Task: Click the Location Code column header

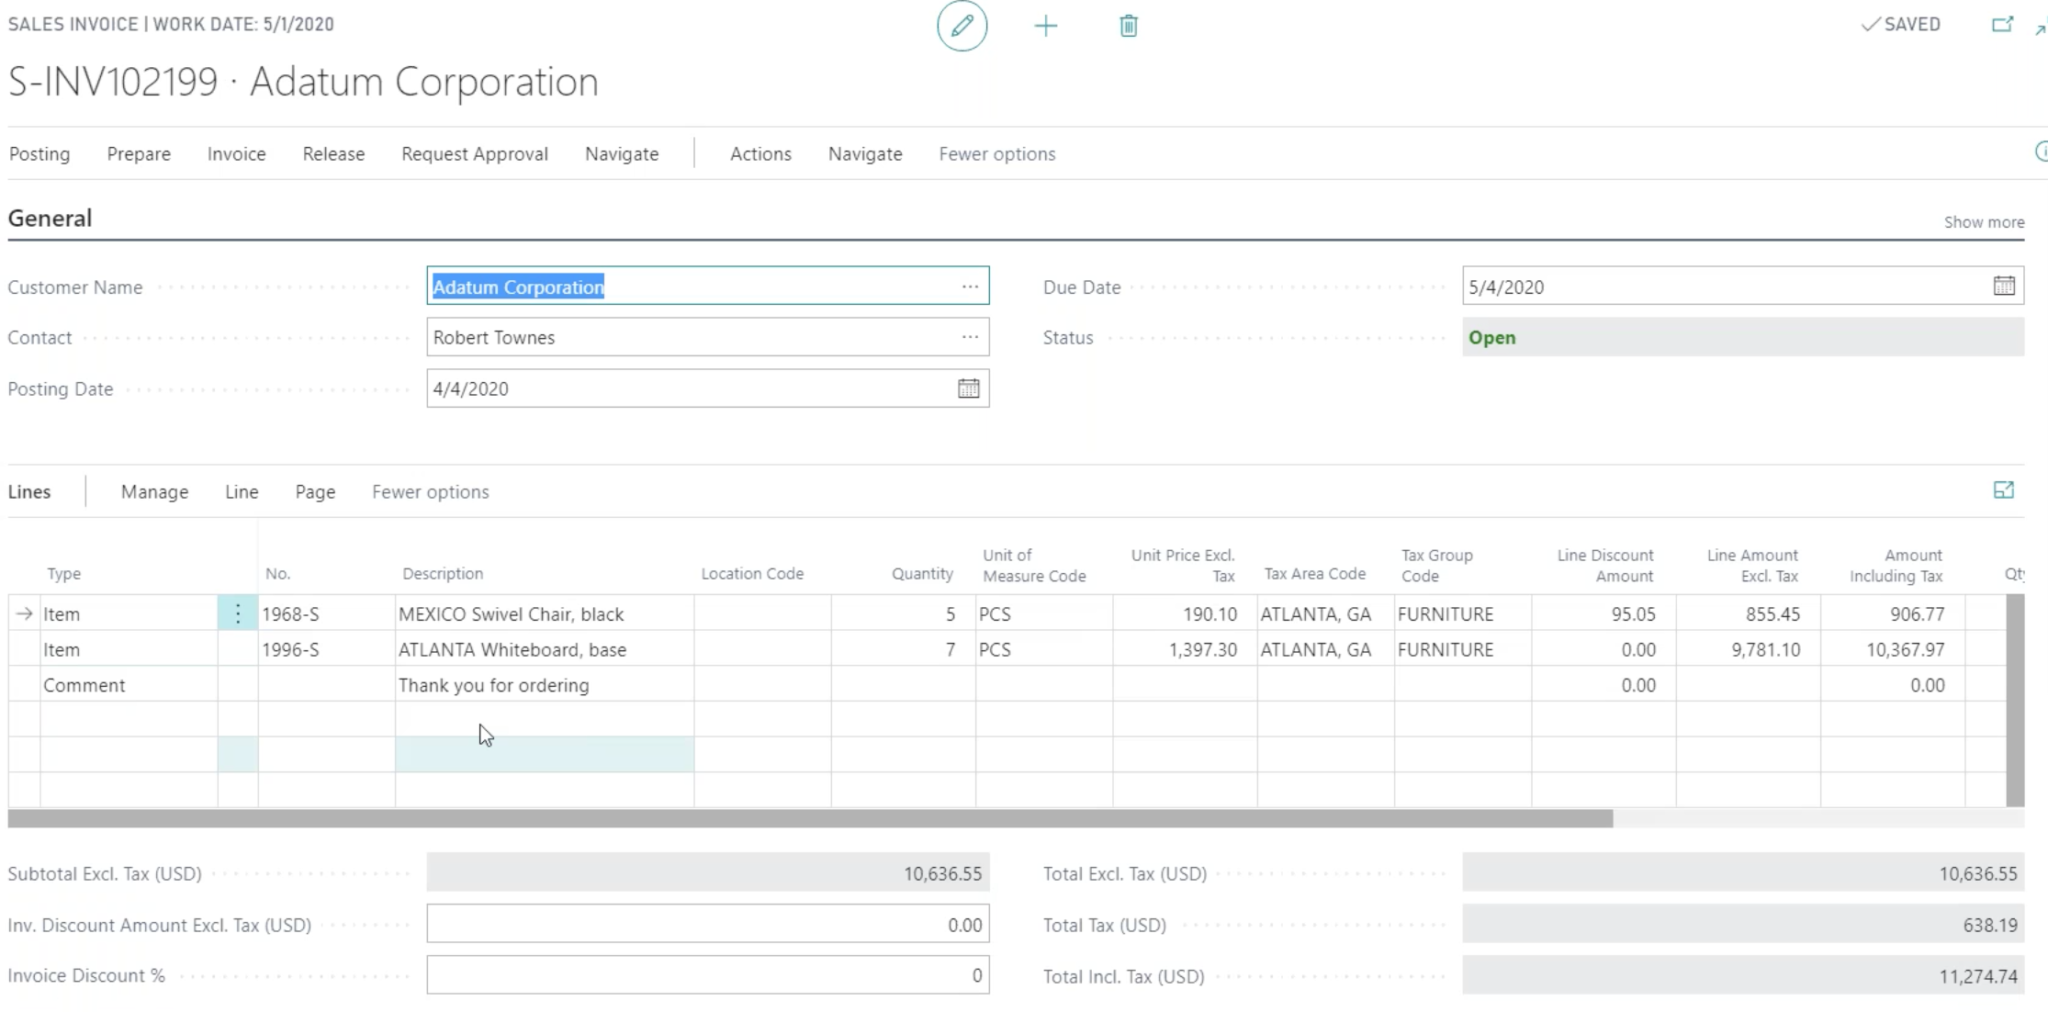Action: tap(752, 573)
